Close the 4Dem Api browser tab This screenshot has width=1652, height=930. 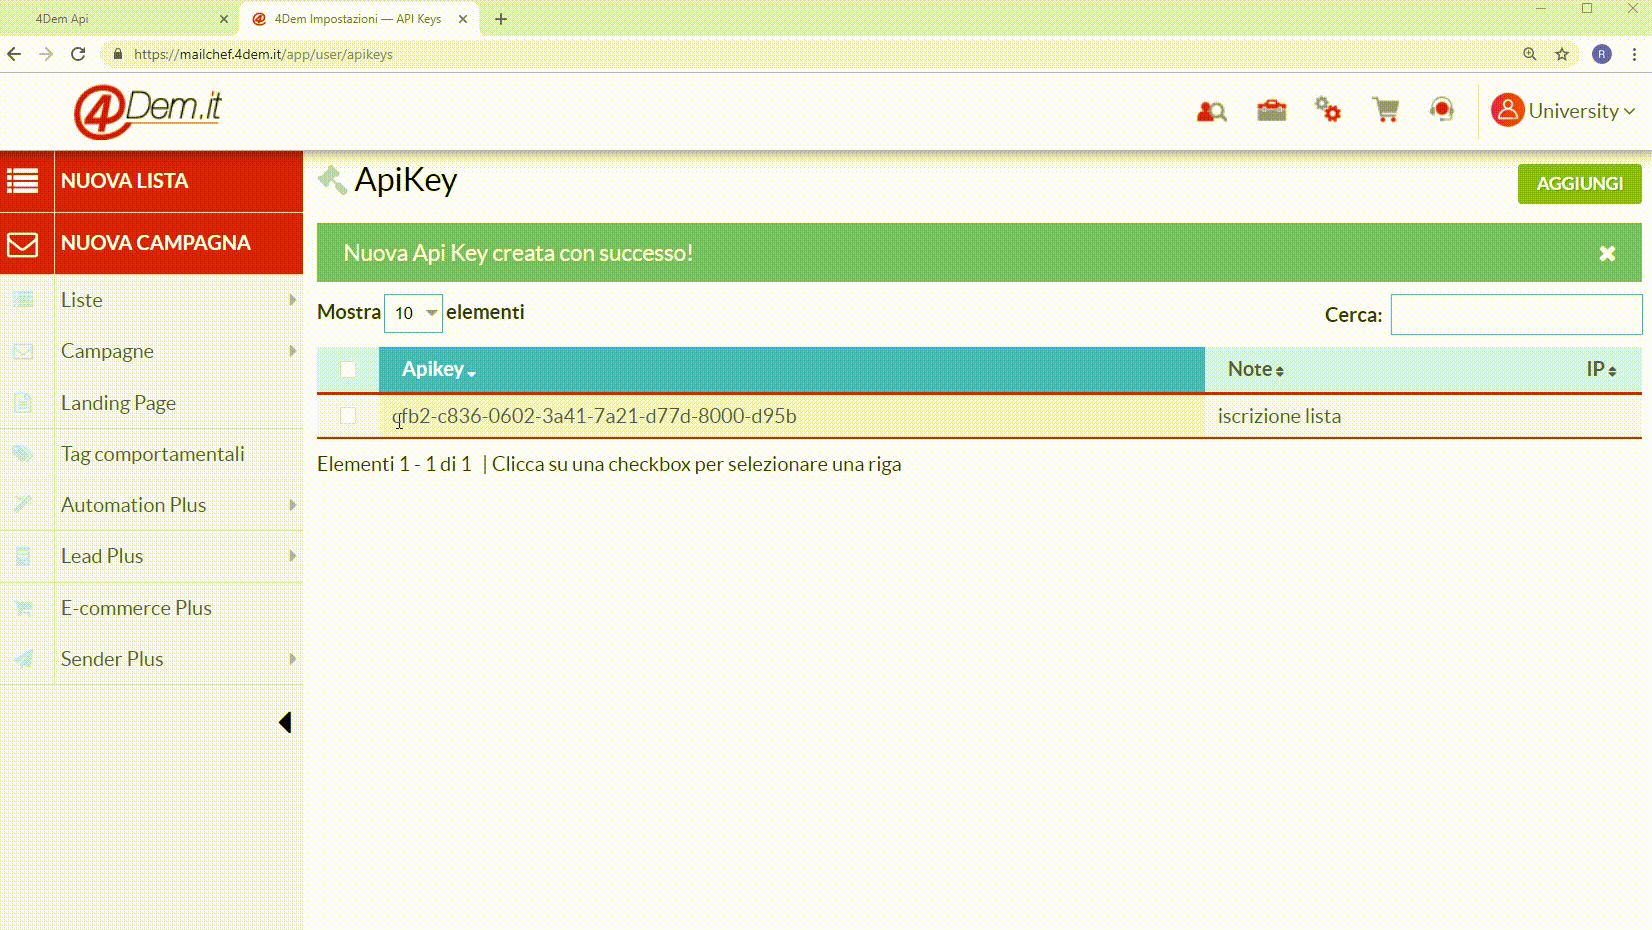point(224,19)
